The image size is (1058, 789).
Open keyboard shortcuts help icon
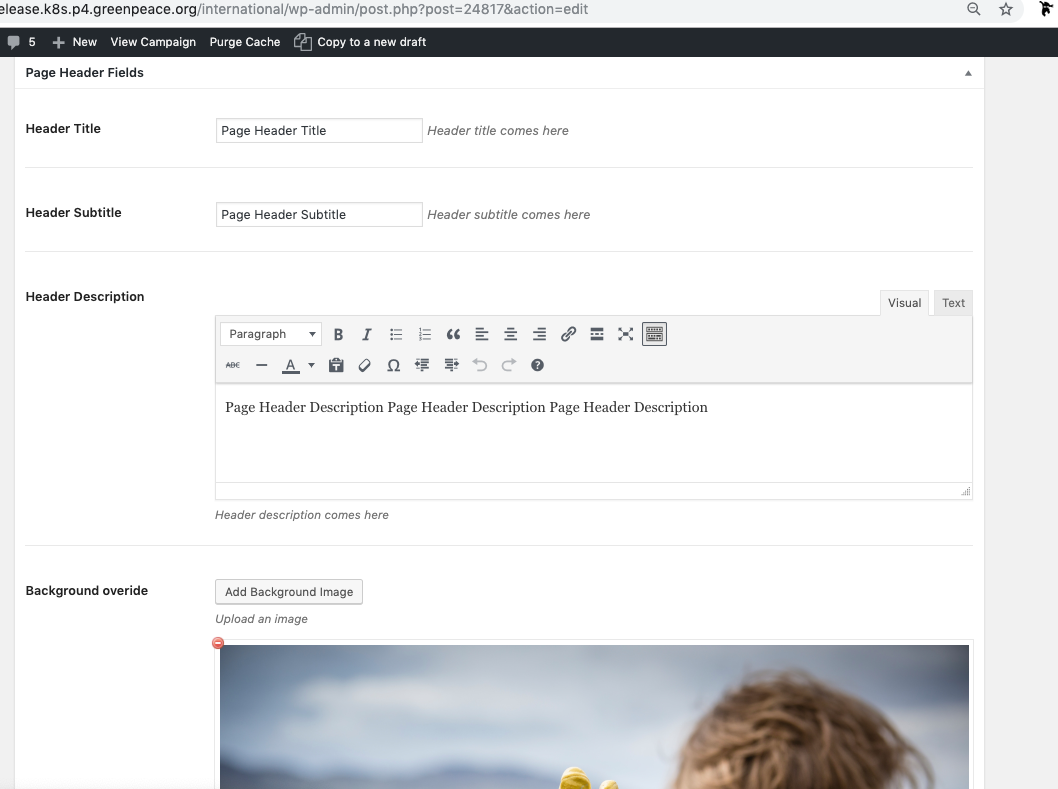pyautogui.click(x=537, y=365)
